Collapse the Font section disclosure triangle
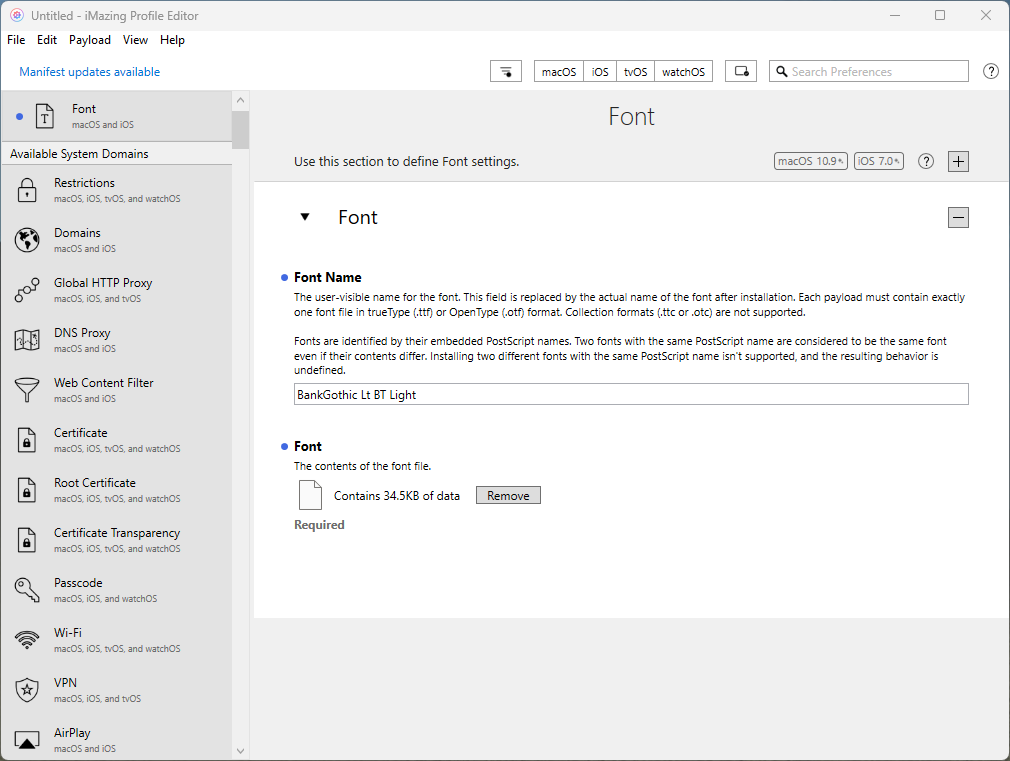 point(305,217)
